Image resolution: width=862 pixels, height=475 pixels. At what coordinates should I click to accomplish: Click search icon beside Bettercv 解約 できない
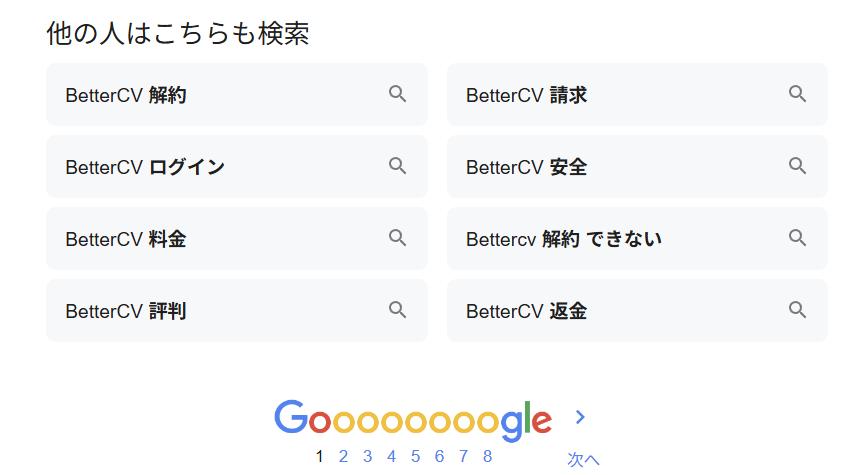click(797, 238)
